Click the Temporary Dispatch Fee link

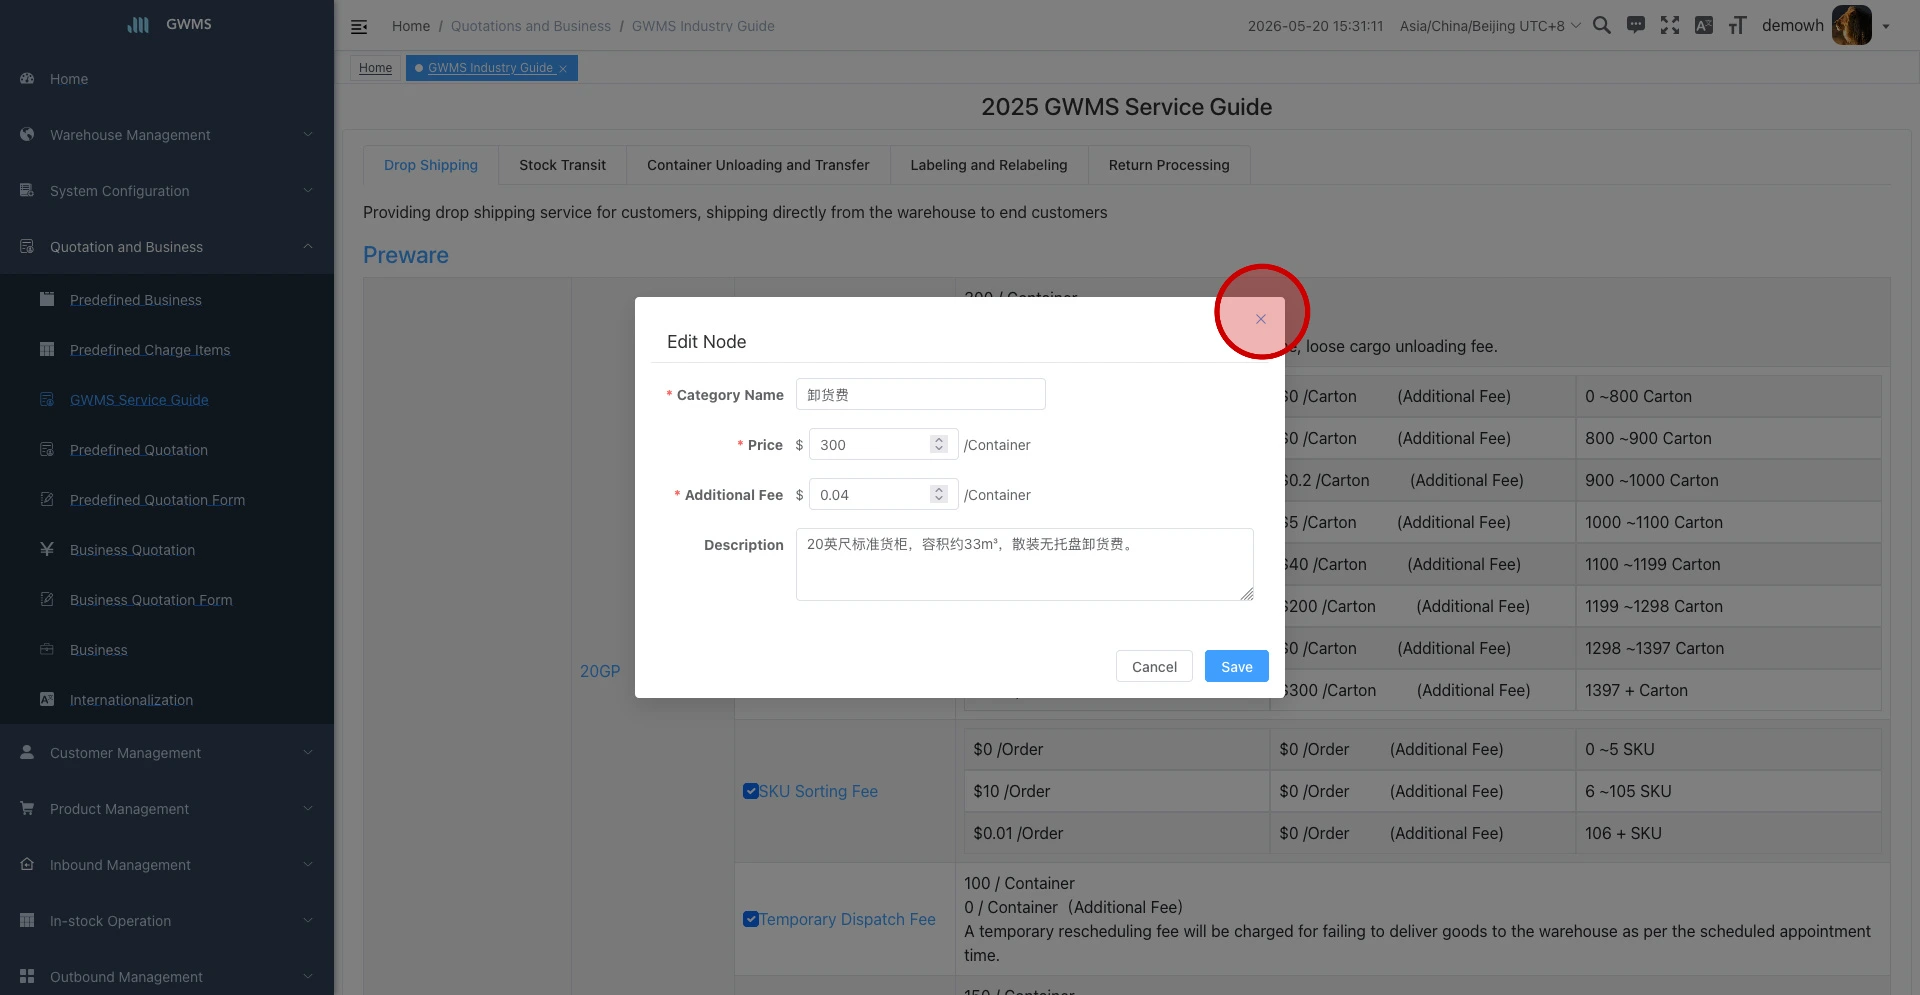(x=847, y=919)
